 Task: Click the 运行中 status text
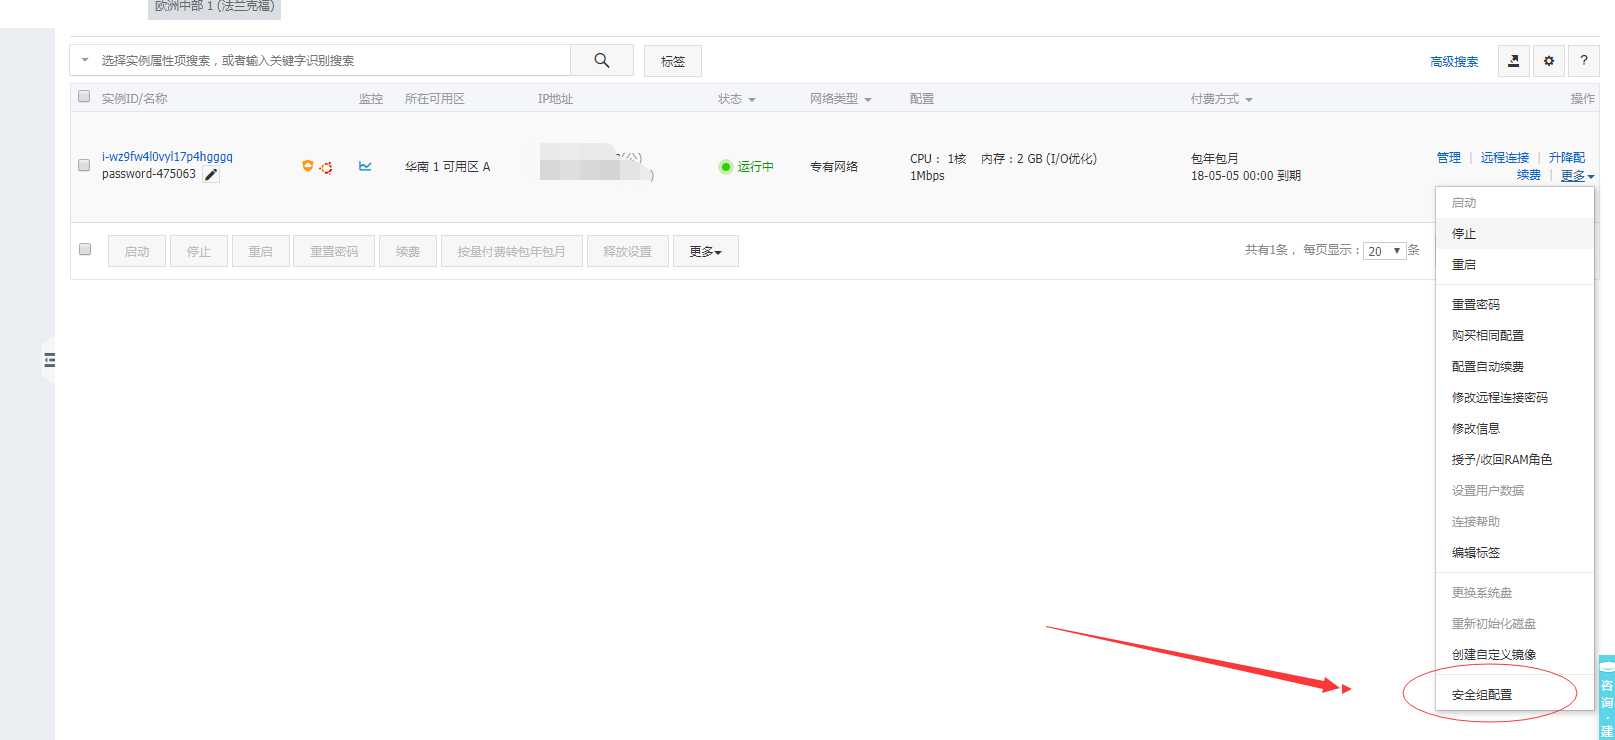click(756, 167)
